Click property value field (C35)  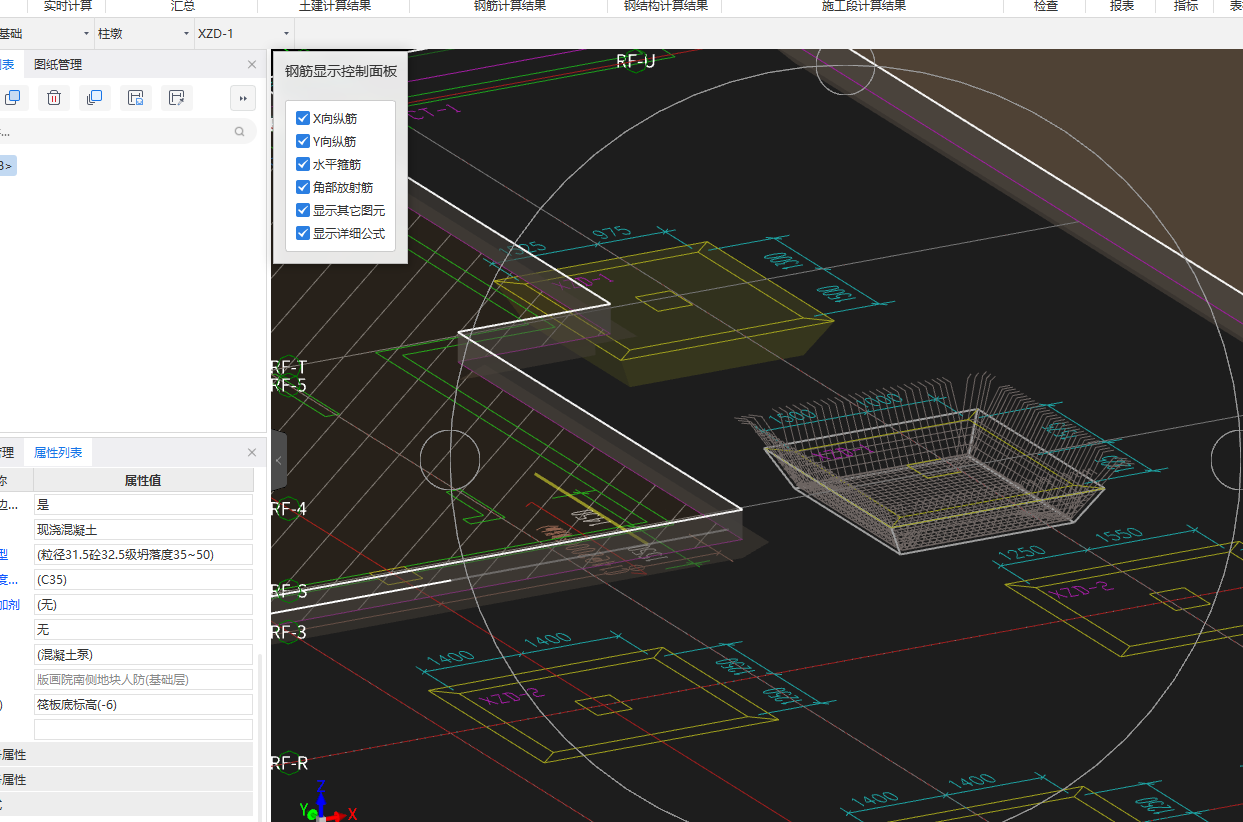click(x=143, y=579)
